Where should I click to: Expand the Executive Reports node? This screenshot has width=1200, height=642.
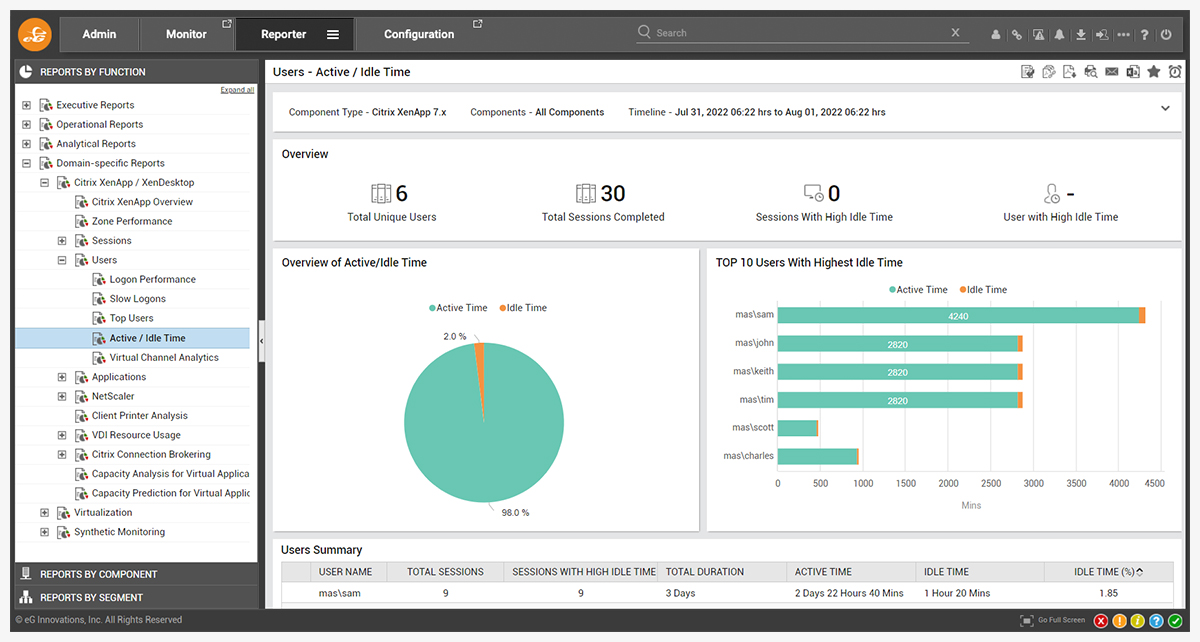click(27, 105)
